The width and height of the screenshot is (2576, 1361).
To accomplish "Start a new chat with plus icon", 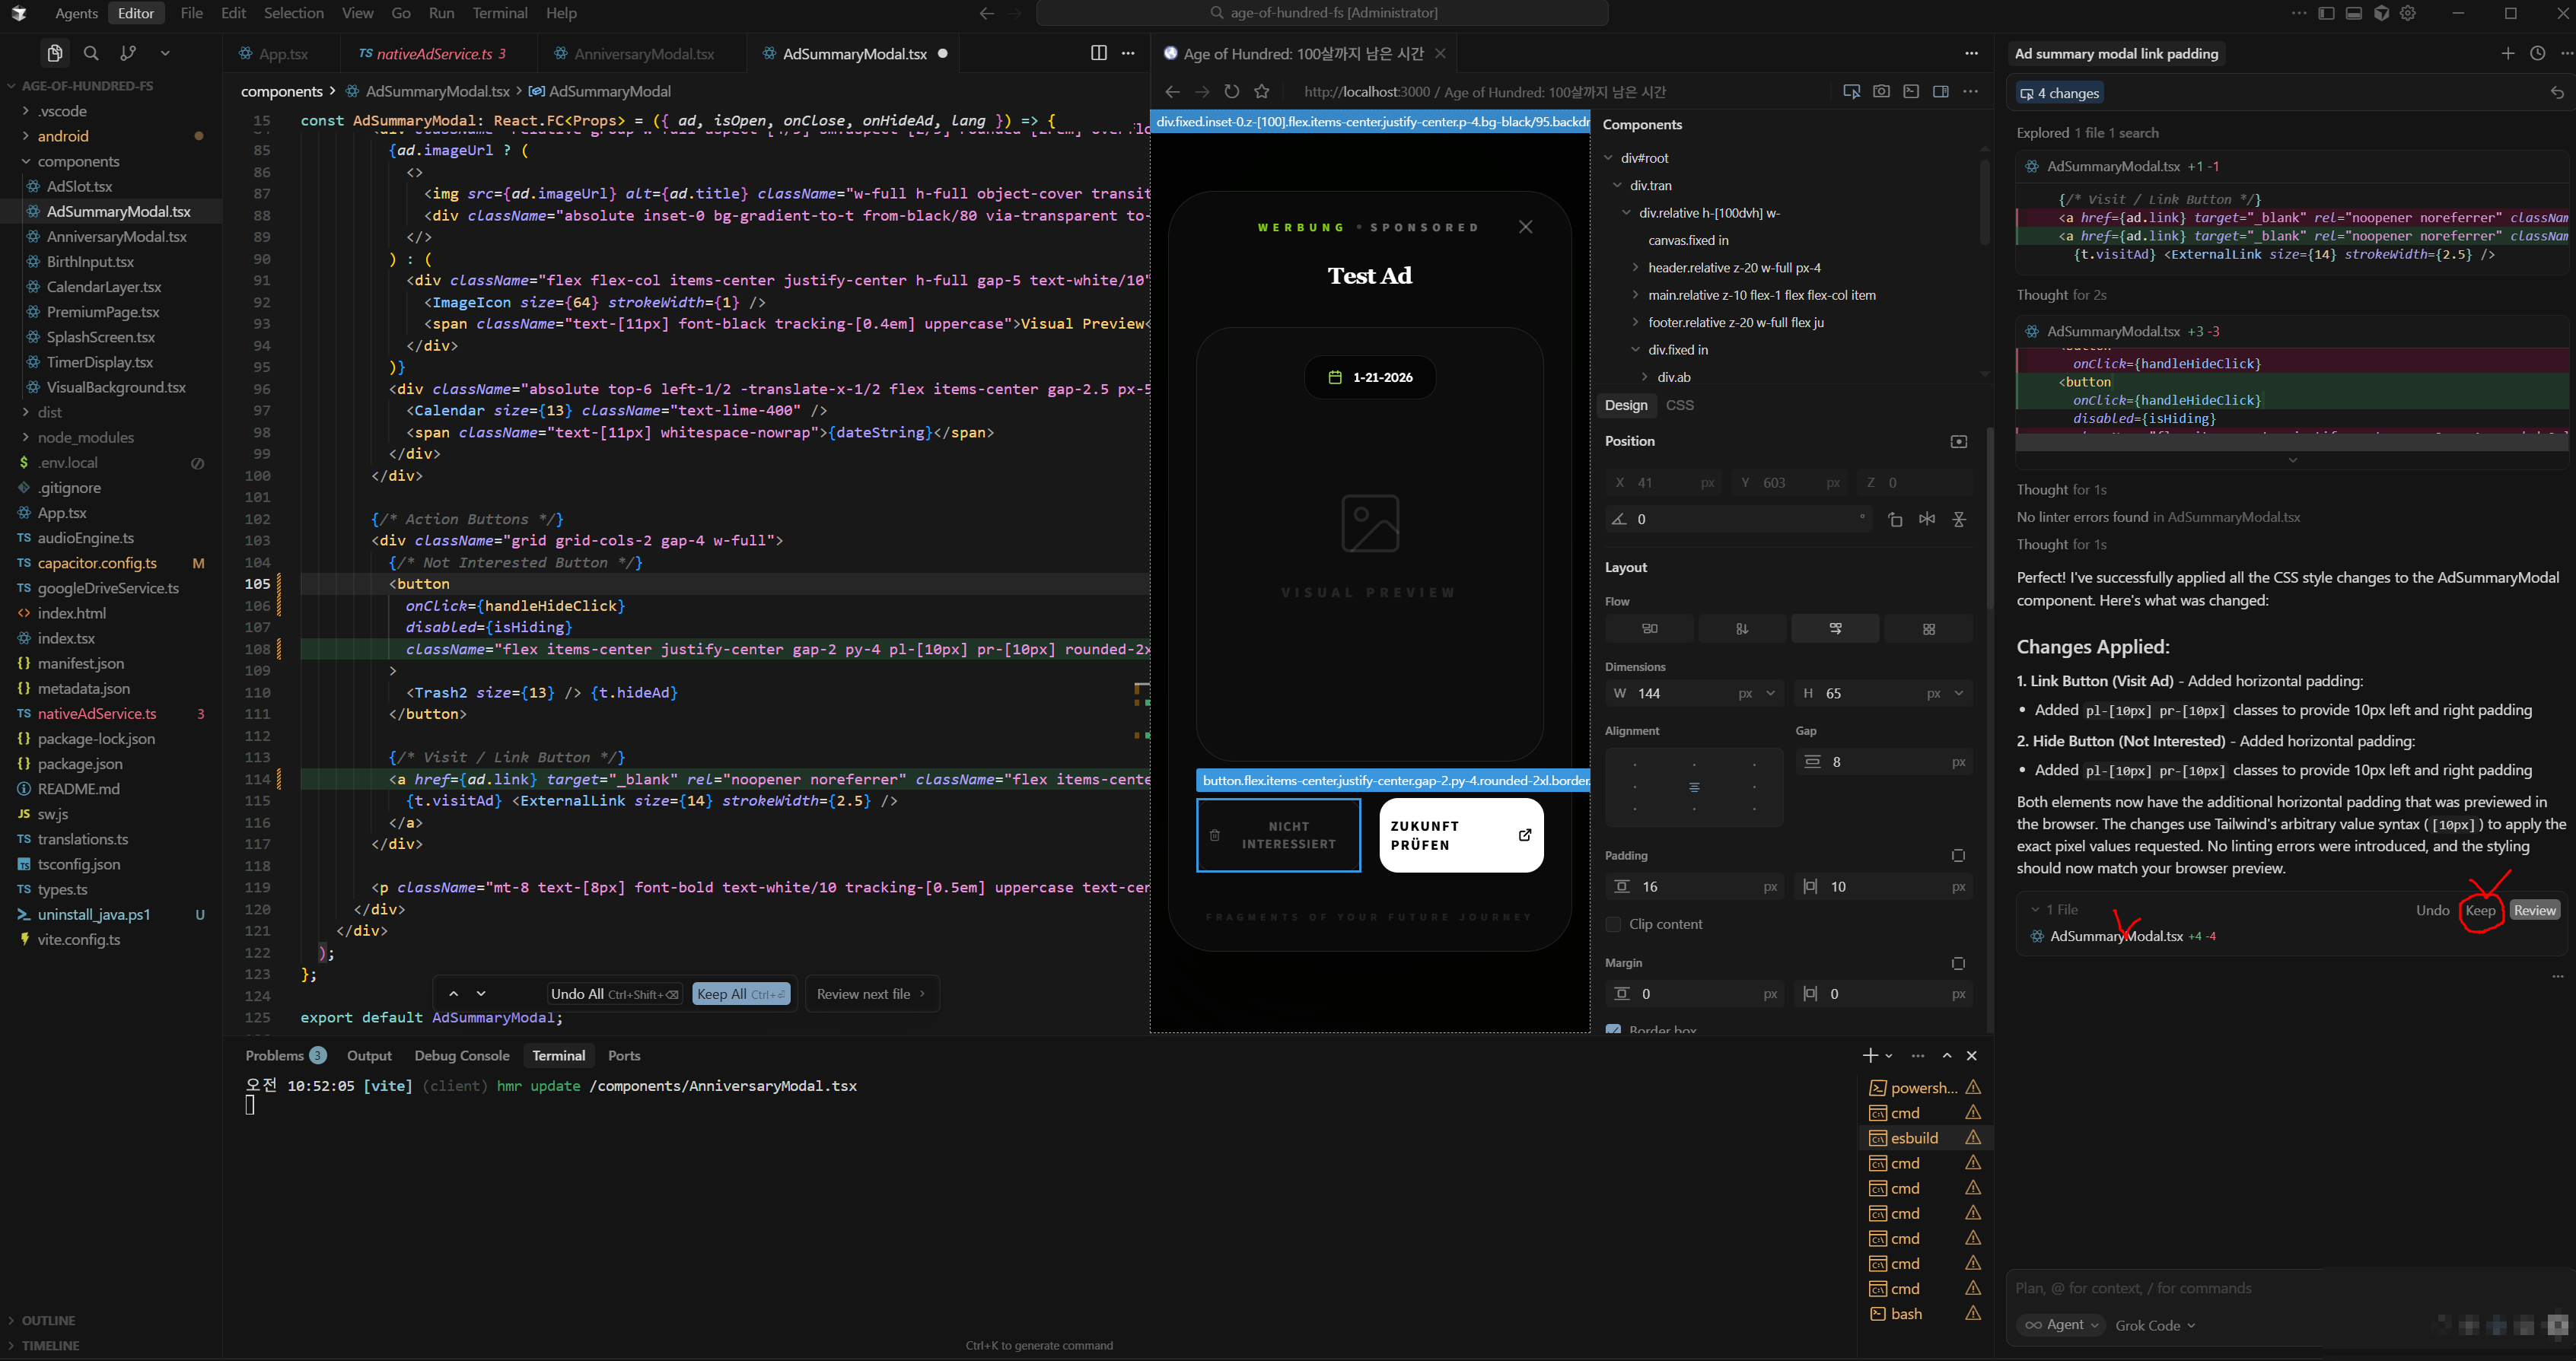I will tap(2507, 53).
